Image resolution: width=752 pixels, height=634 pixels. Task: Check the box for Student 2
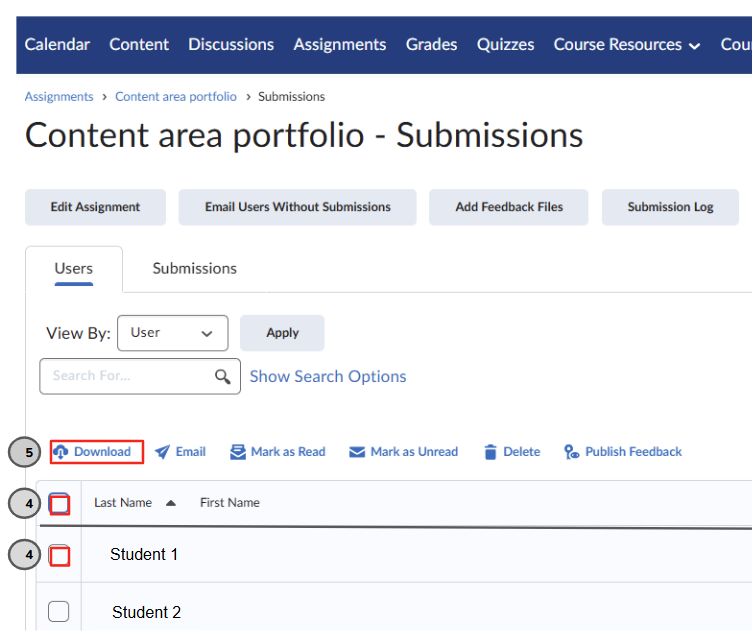(59, 611)
